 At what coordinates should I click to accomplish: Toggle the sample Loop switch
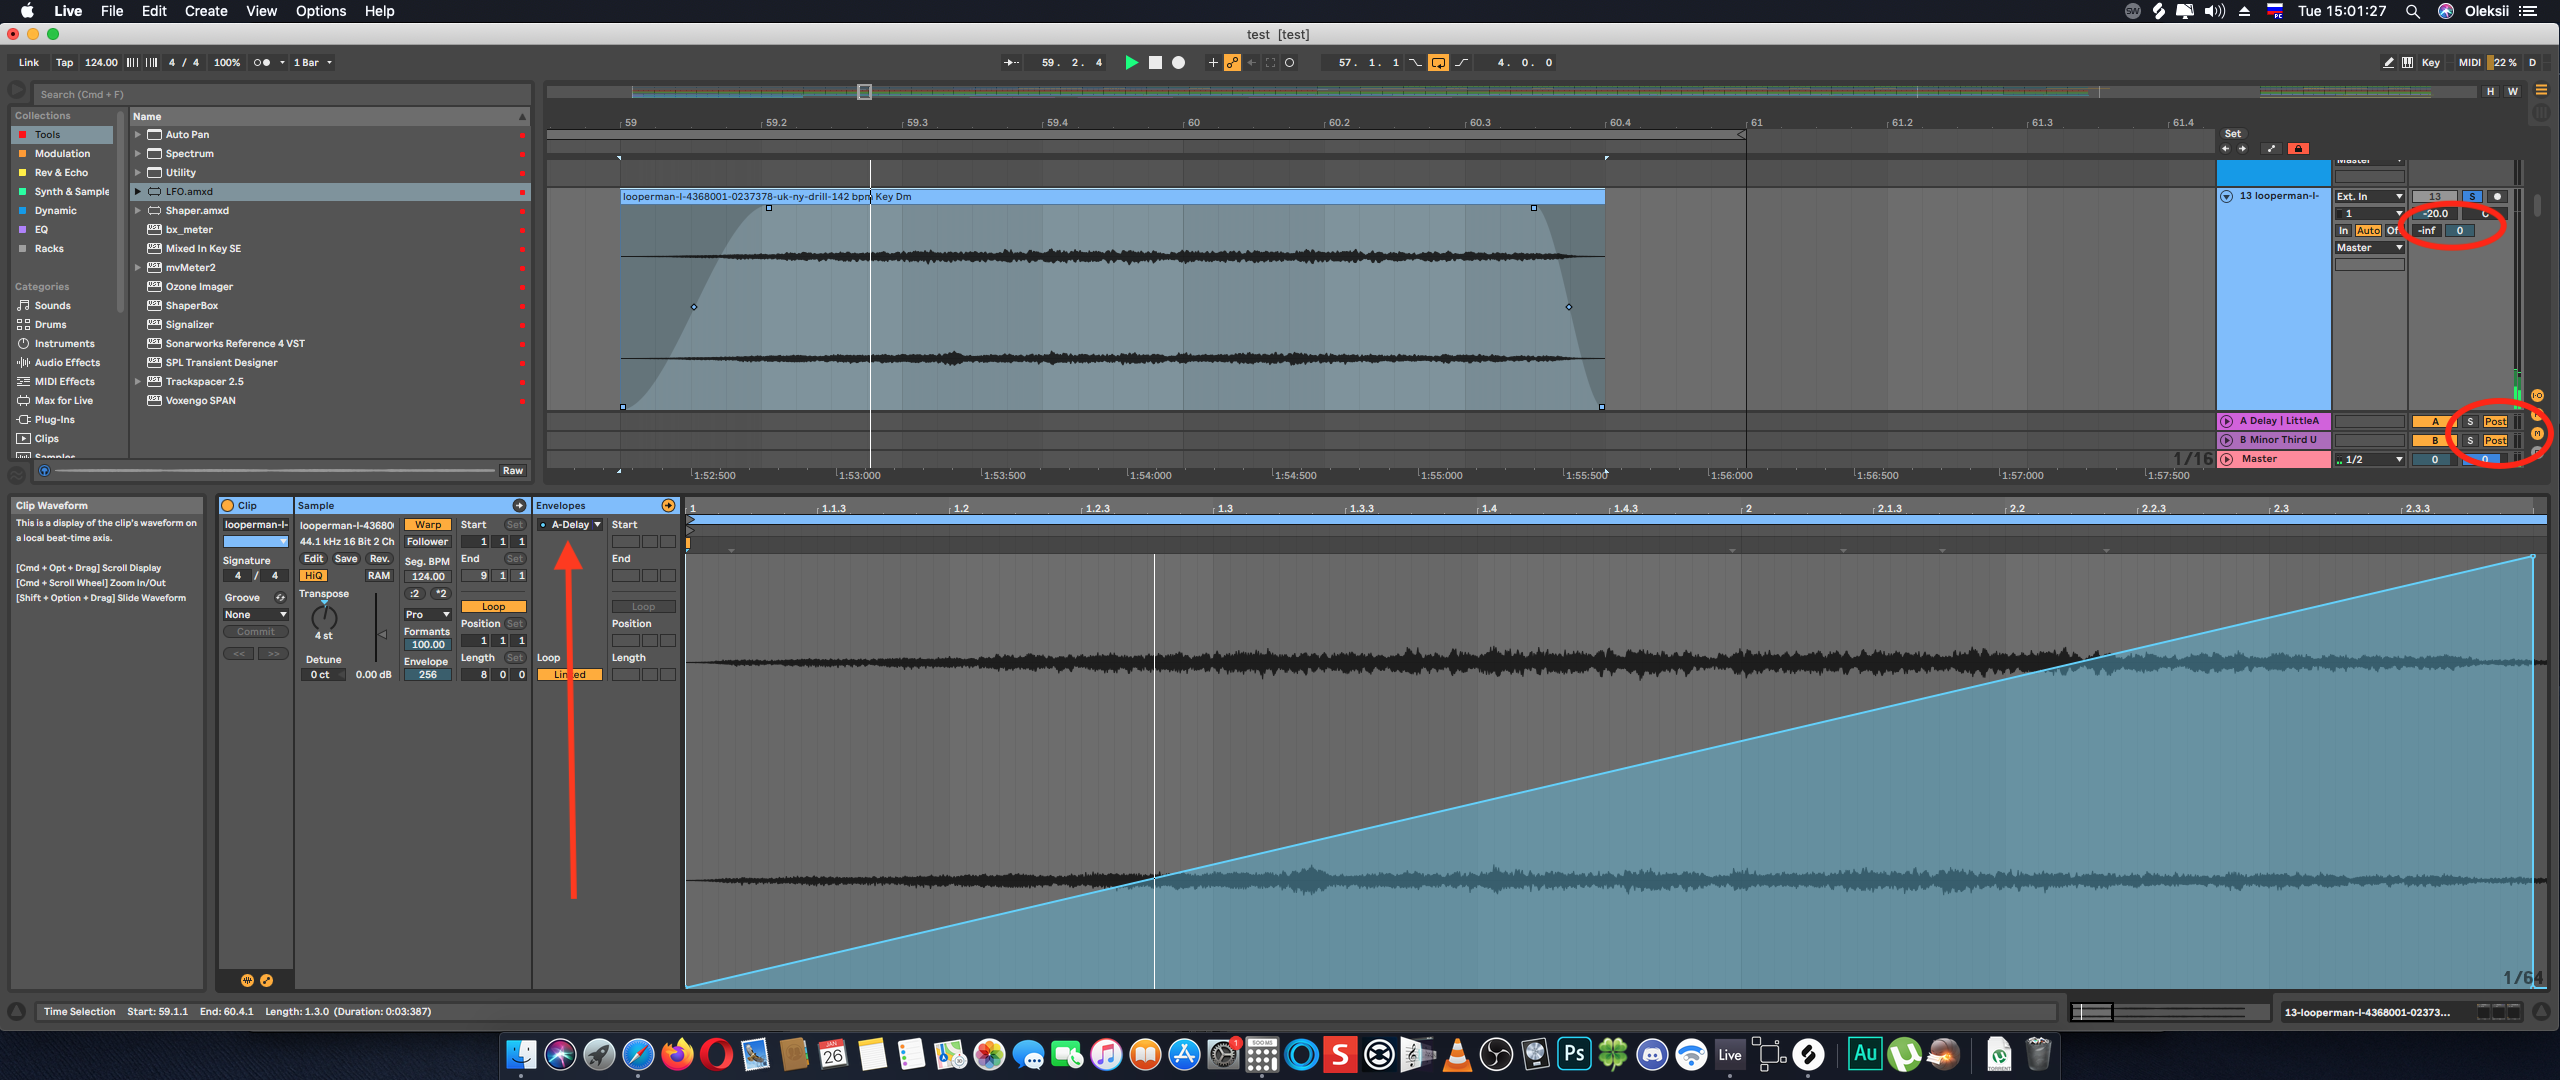pyautogui.click(x=493, y=606)
